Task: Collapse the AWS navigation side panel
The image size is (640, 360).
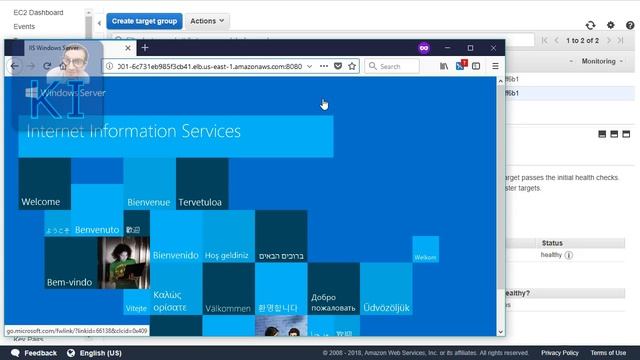Action: point(99,23)
